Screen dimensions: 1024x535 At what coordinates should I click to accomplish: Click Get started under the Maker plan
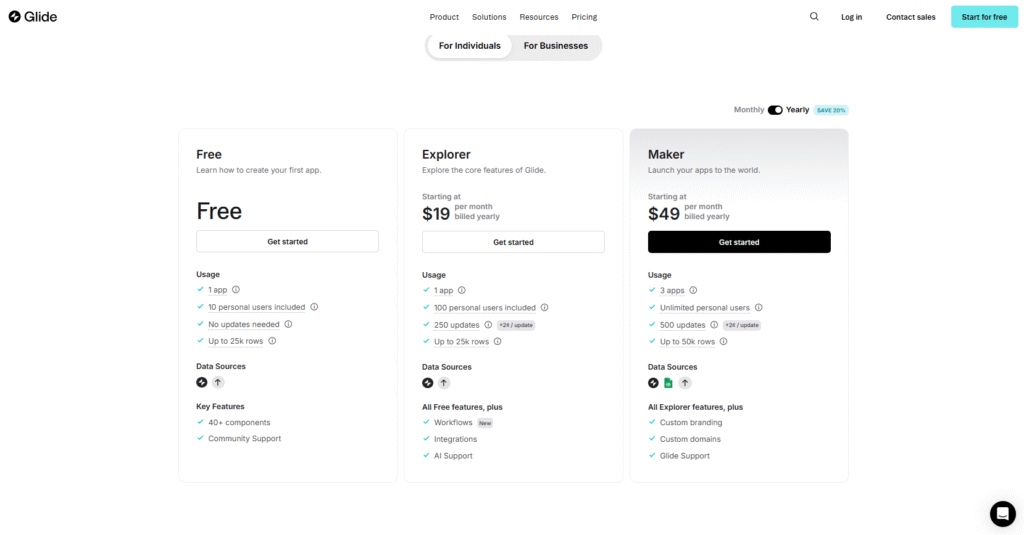pyautogui.click(x=739, y=242)
